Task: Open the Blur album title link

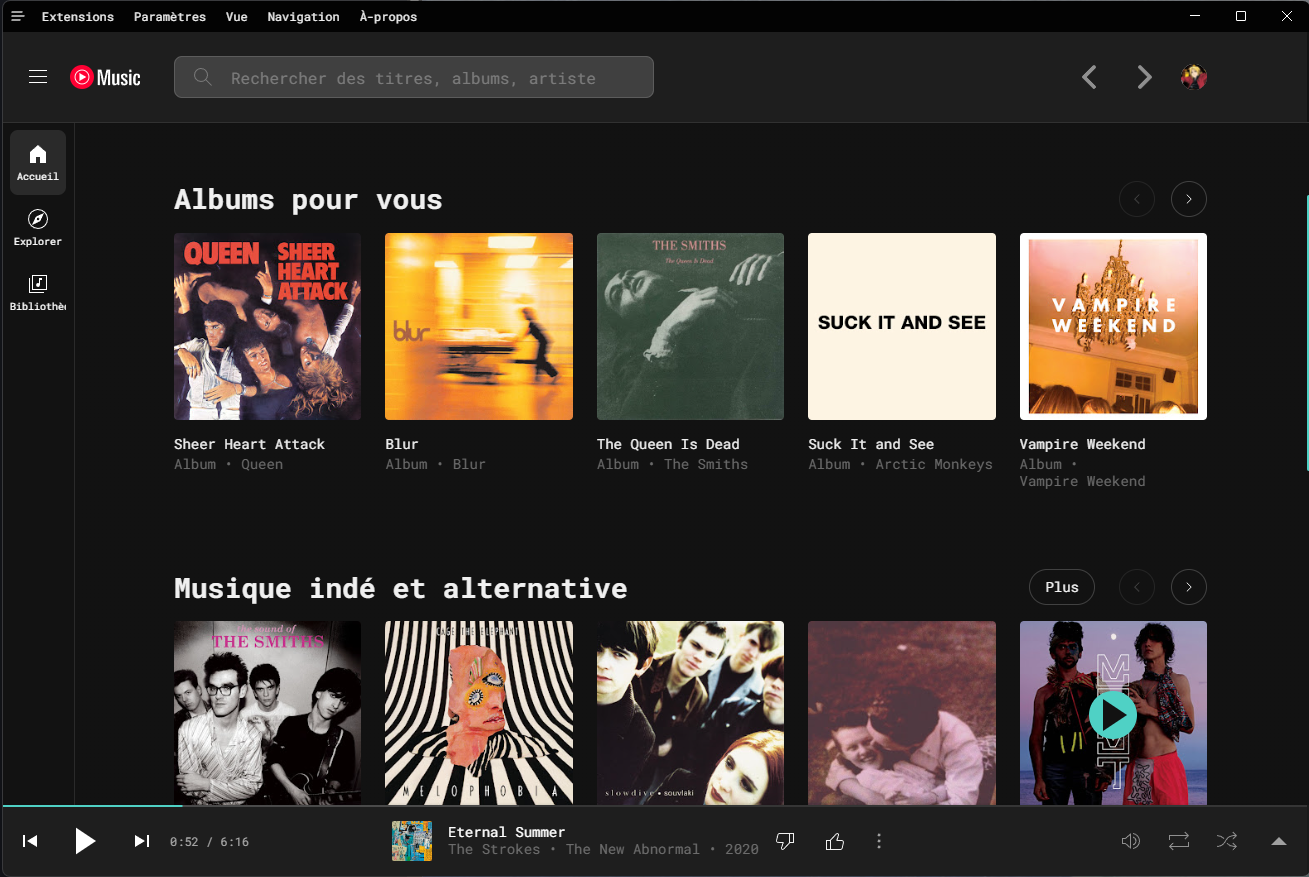Action: 402,444
